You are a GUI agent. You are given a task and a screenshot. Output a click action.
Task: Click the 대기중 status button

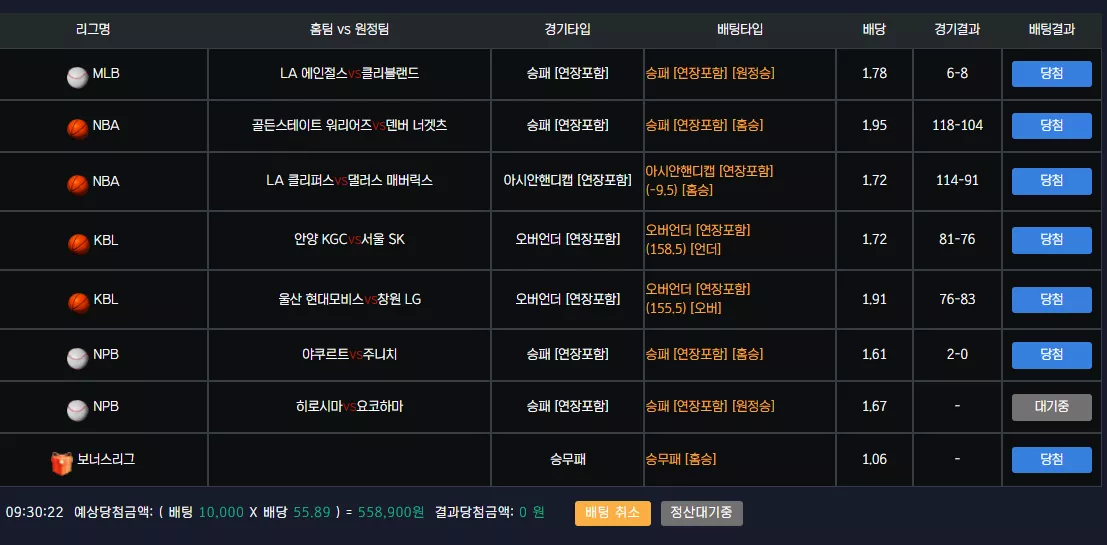pyautogui.click(x=1051, y=407)
